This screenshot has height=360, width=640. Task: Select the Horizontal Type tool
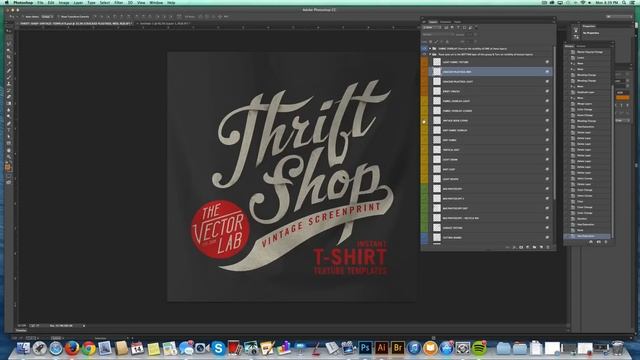click(9, 130)
